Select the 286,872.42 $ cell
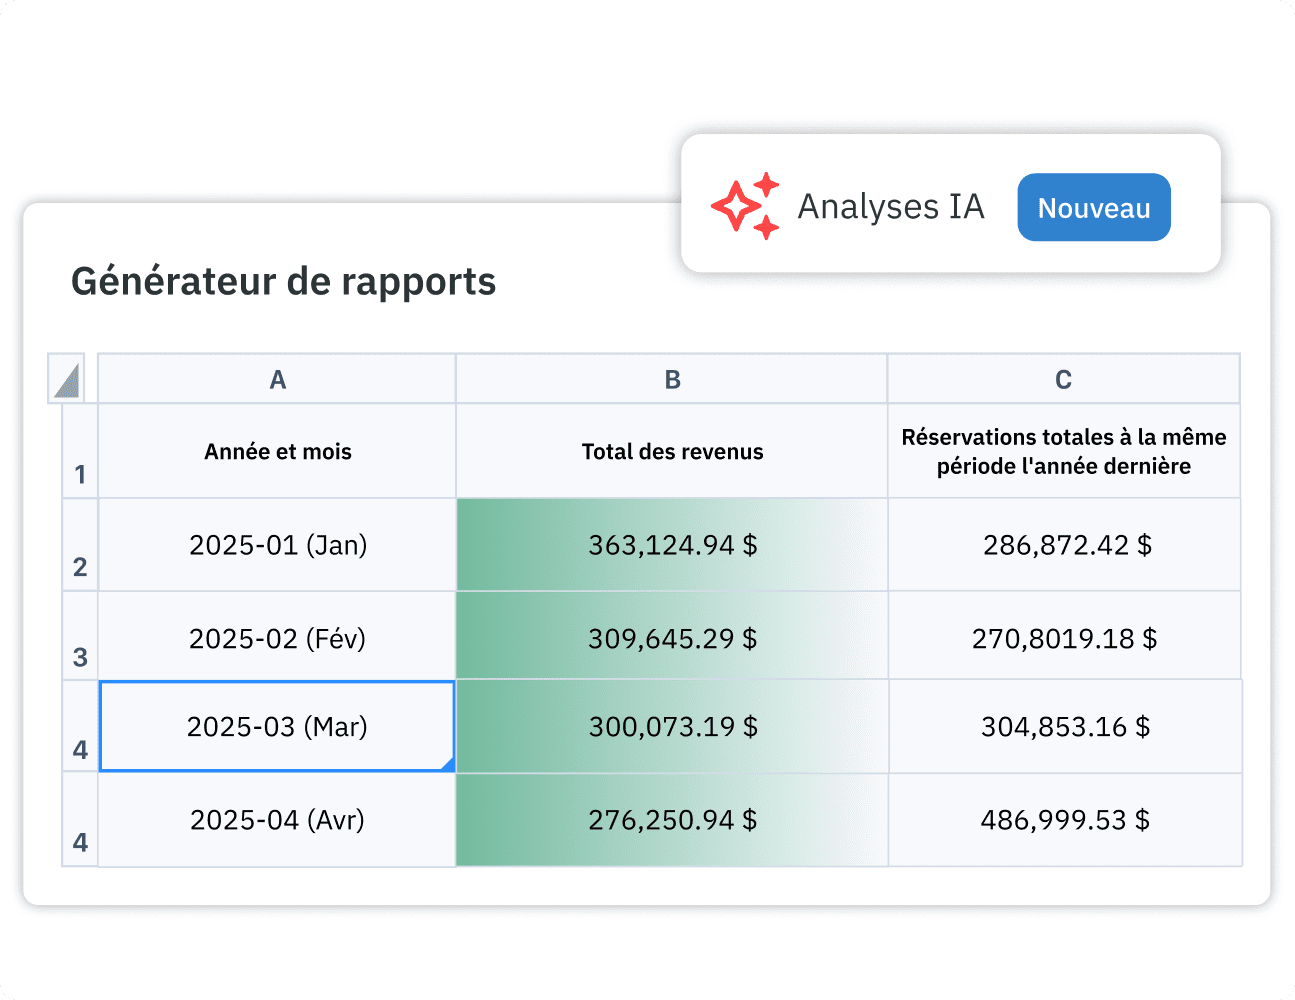1295x1000 pixels. tap(1066, 545)
